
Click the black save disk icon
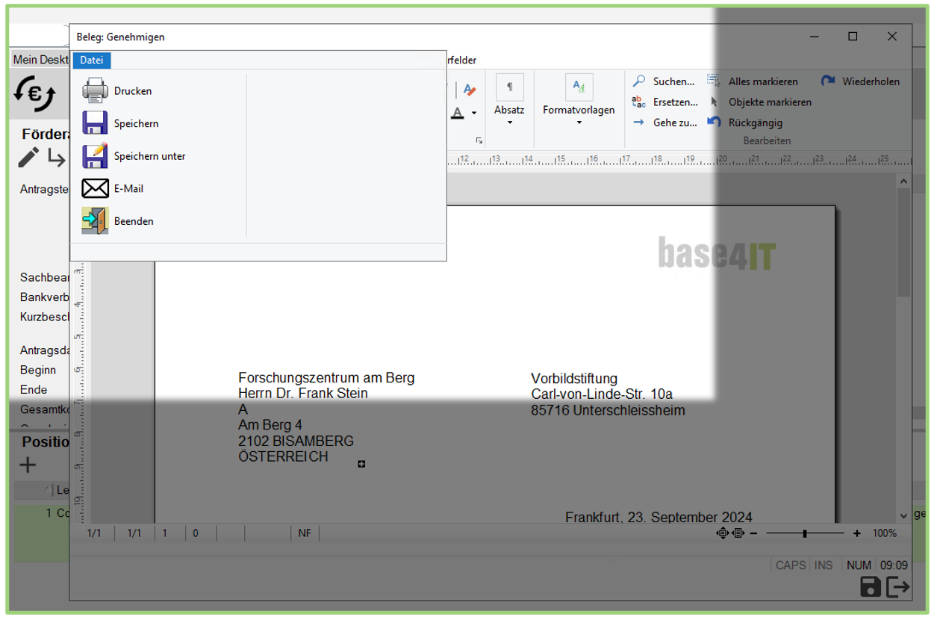tap(870, 588)
